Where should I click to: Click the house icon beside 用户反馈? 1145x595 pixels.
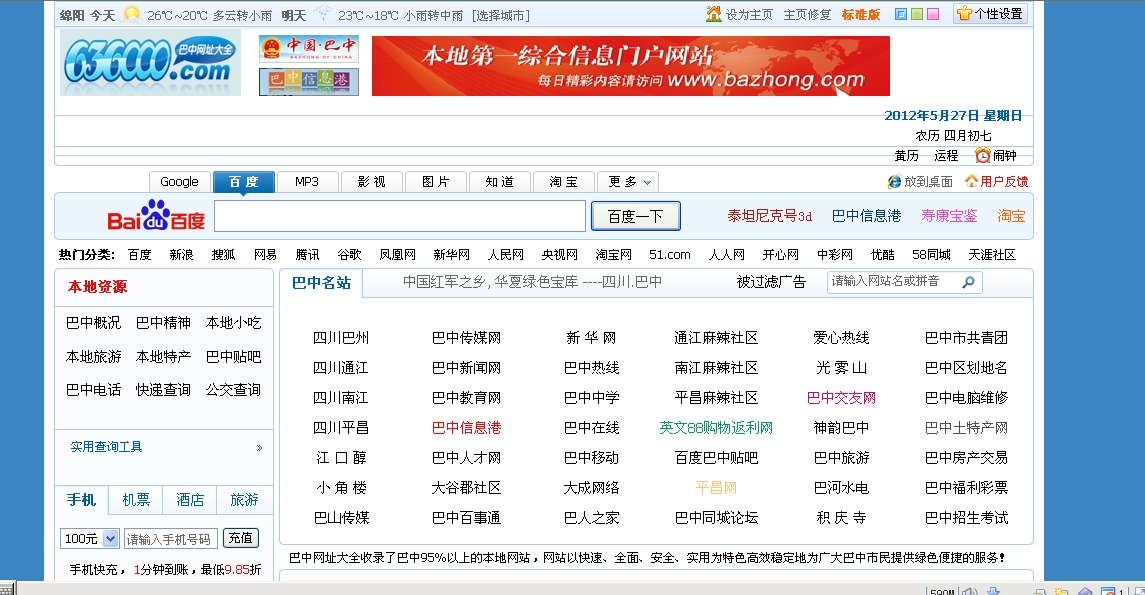coord(972,182)
